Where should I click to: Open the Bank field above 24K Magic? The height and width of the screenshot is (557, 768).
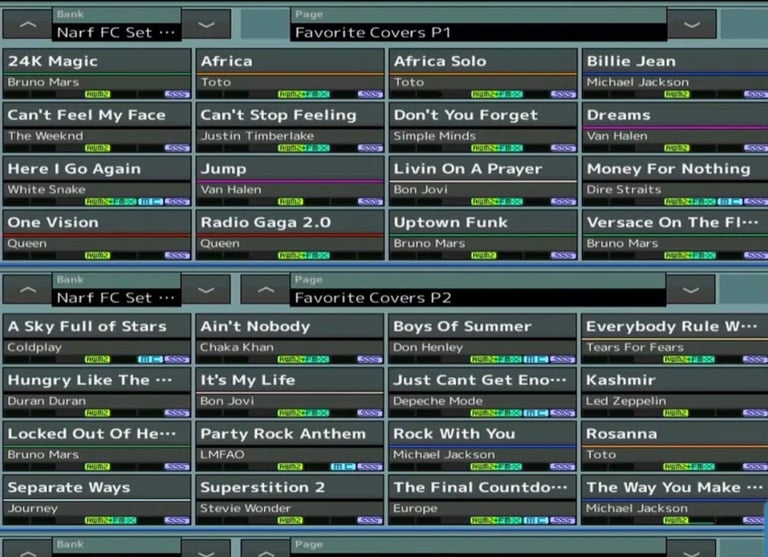click(117, 24)
